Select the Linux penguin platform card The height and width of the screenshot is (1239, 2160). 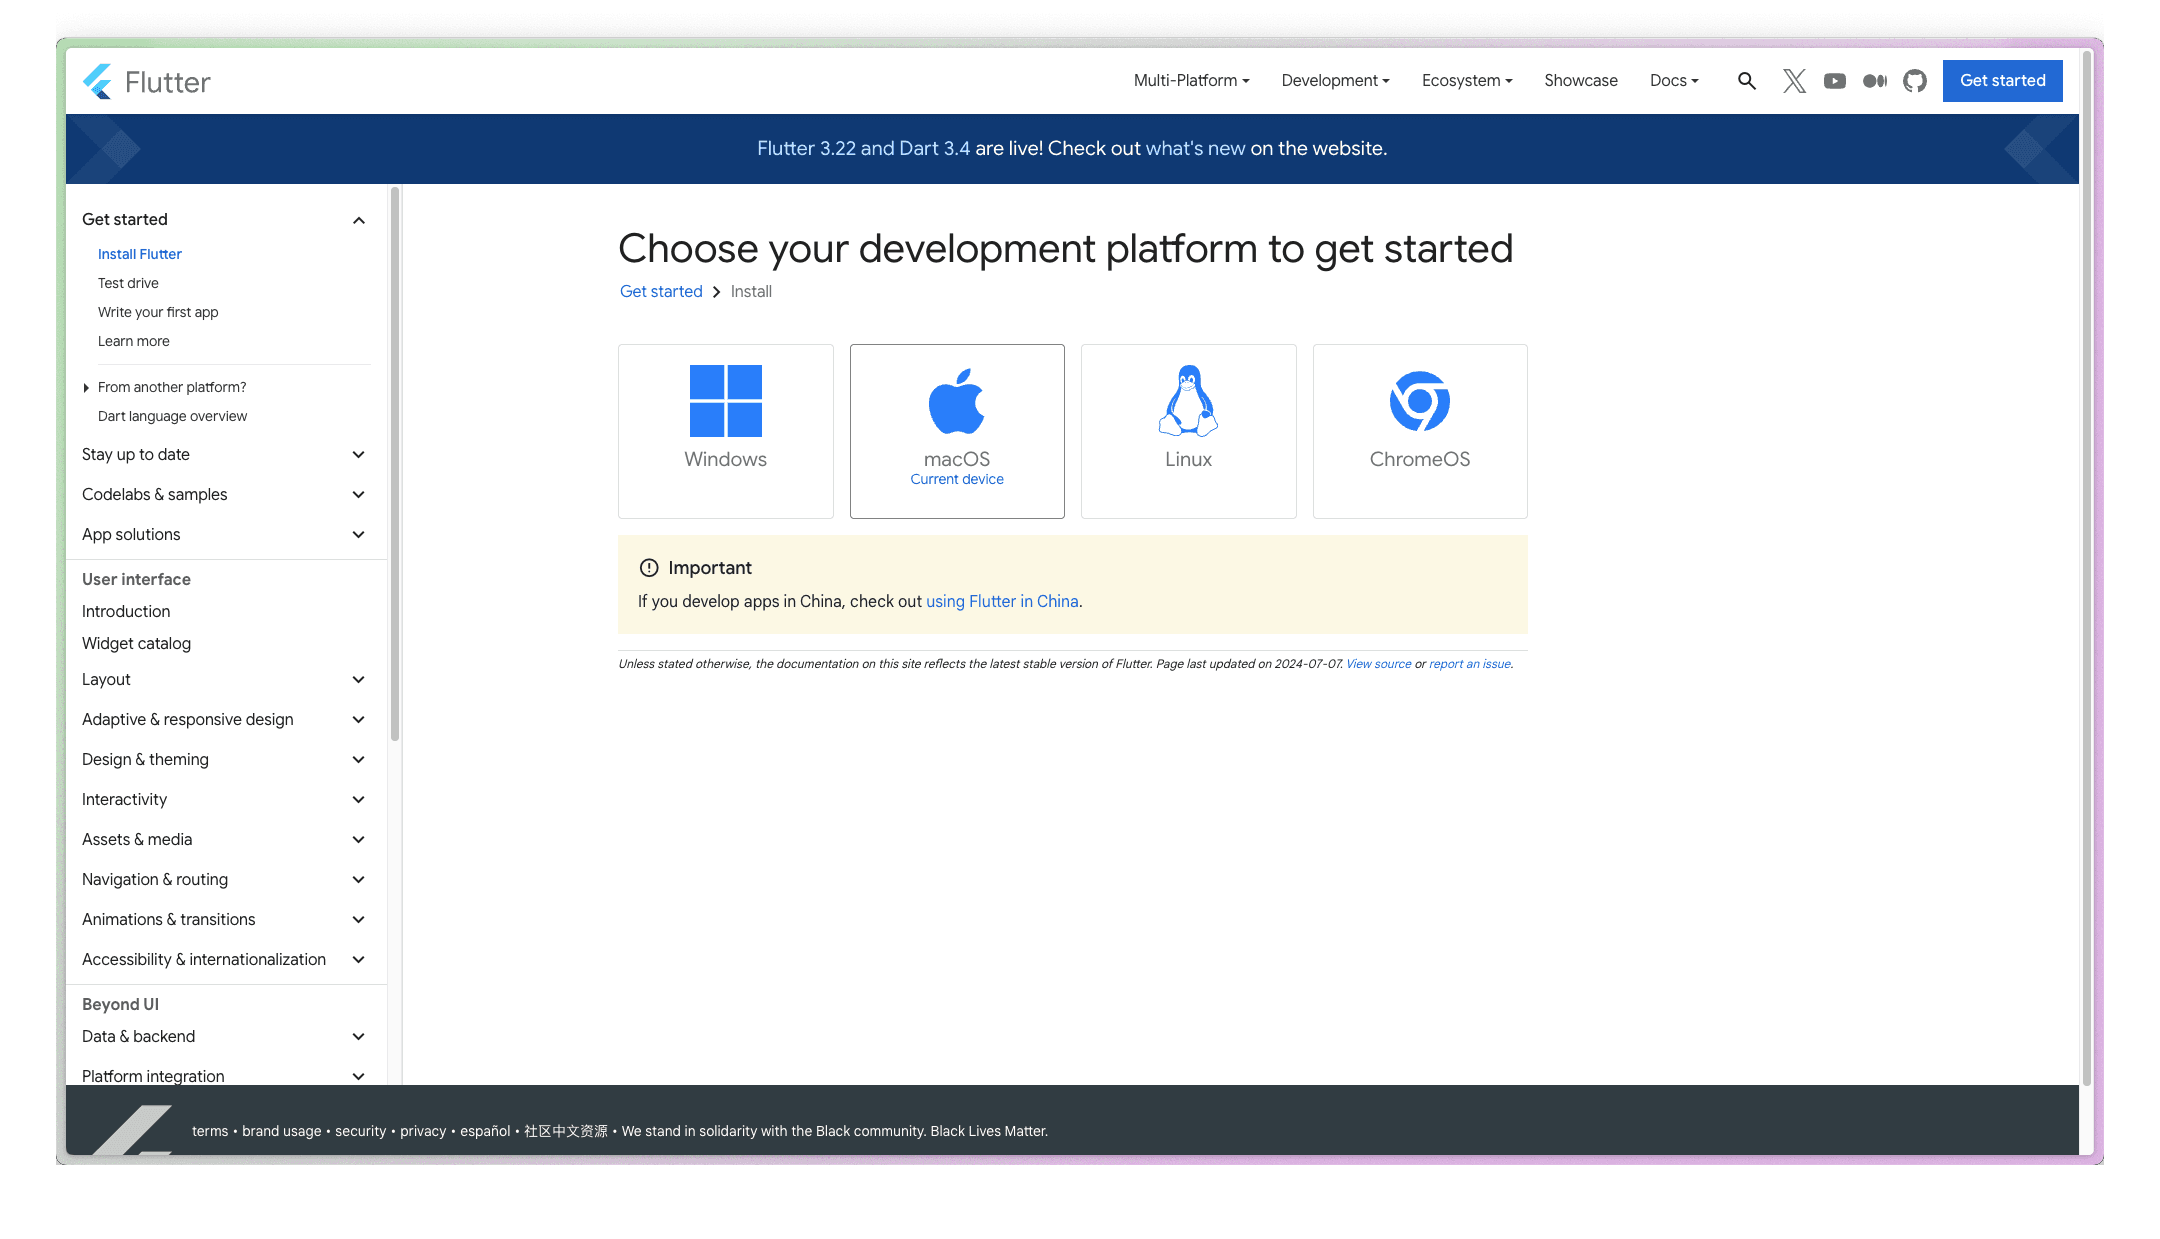1188,431
